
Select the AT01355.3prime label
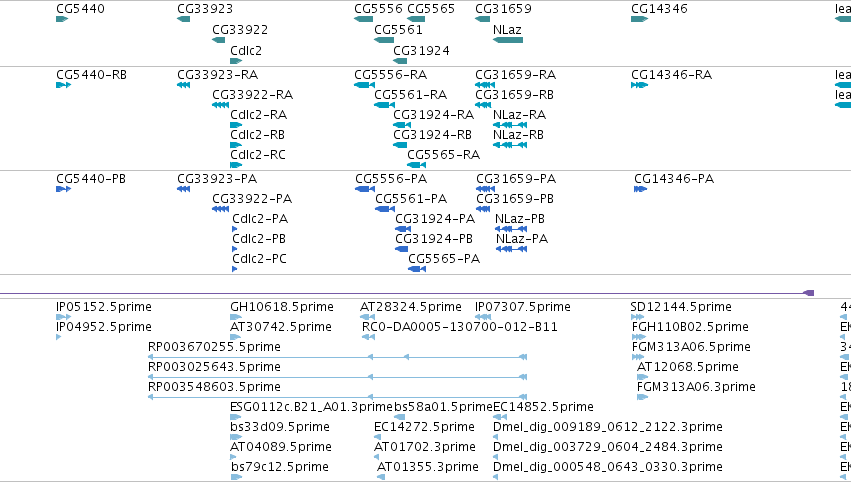coord(428,468)
